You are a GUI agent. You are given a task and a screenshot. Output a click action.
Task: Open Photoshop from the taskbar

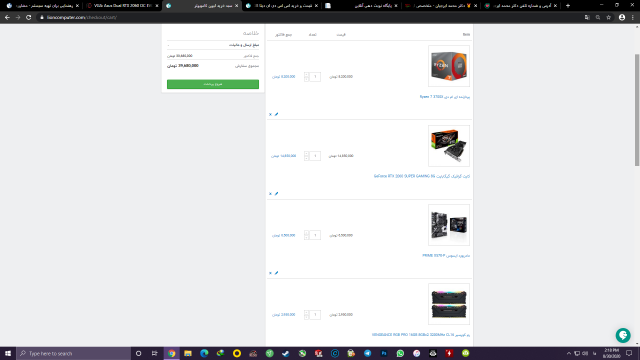click(384, 353)
